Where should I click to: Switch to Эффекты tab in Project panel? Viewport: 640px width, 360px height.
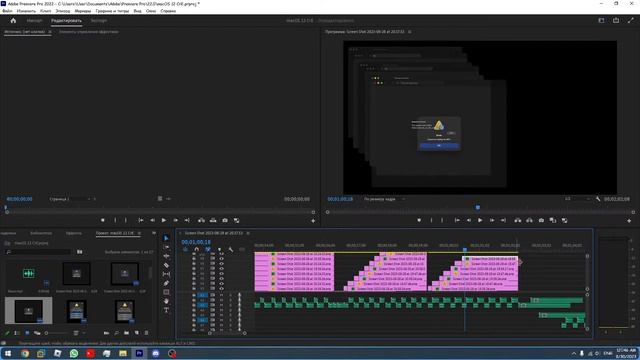[x=74, y=233]
